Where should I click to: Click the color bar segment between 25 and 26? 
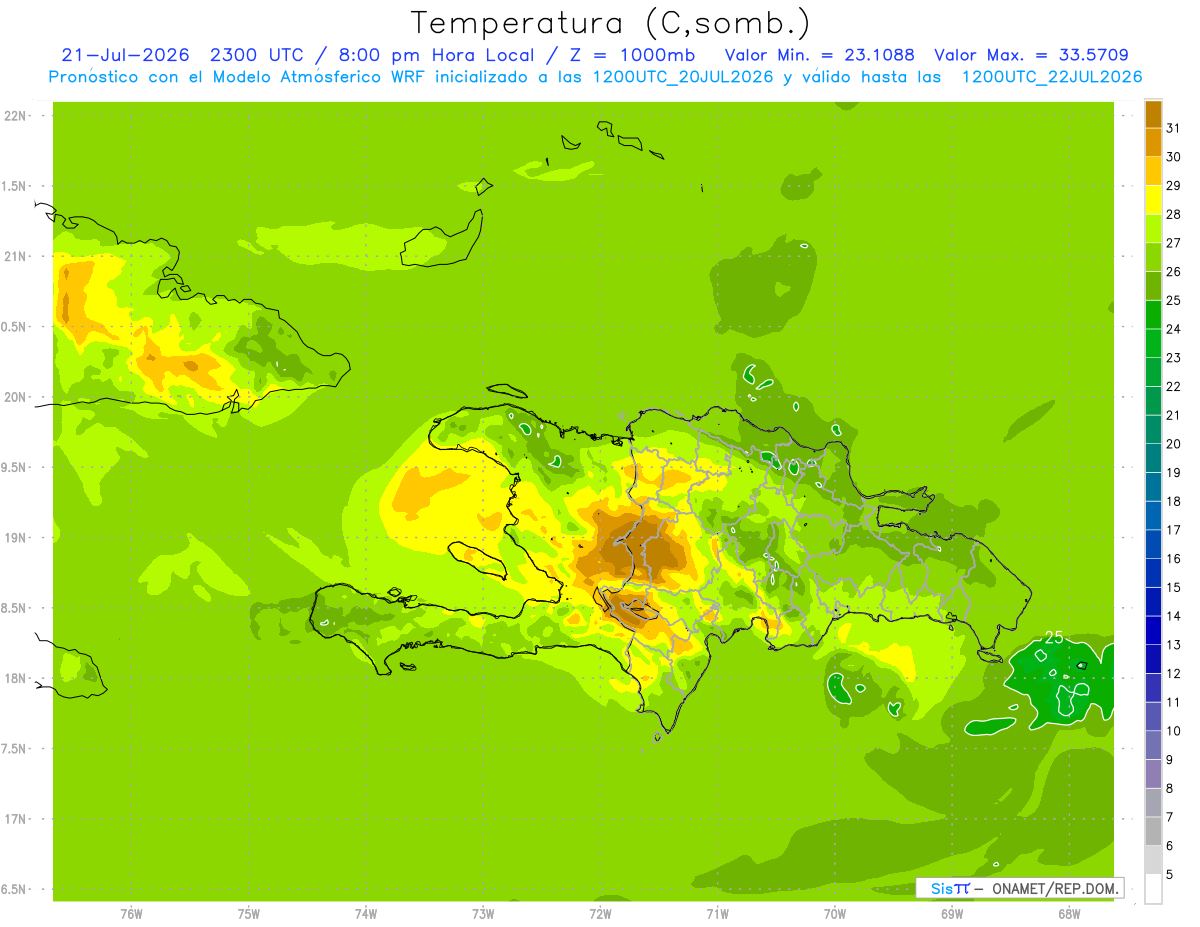click(1153, 286)
